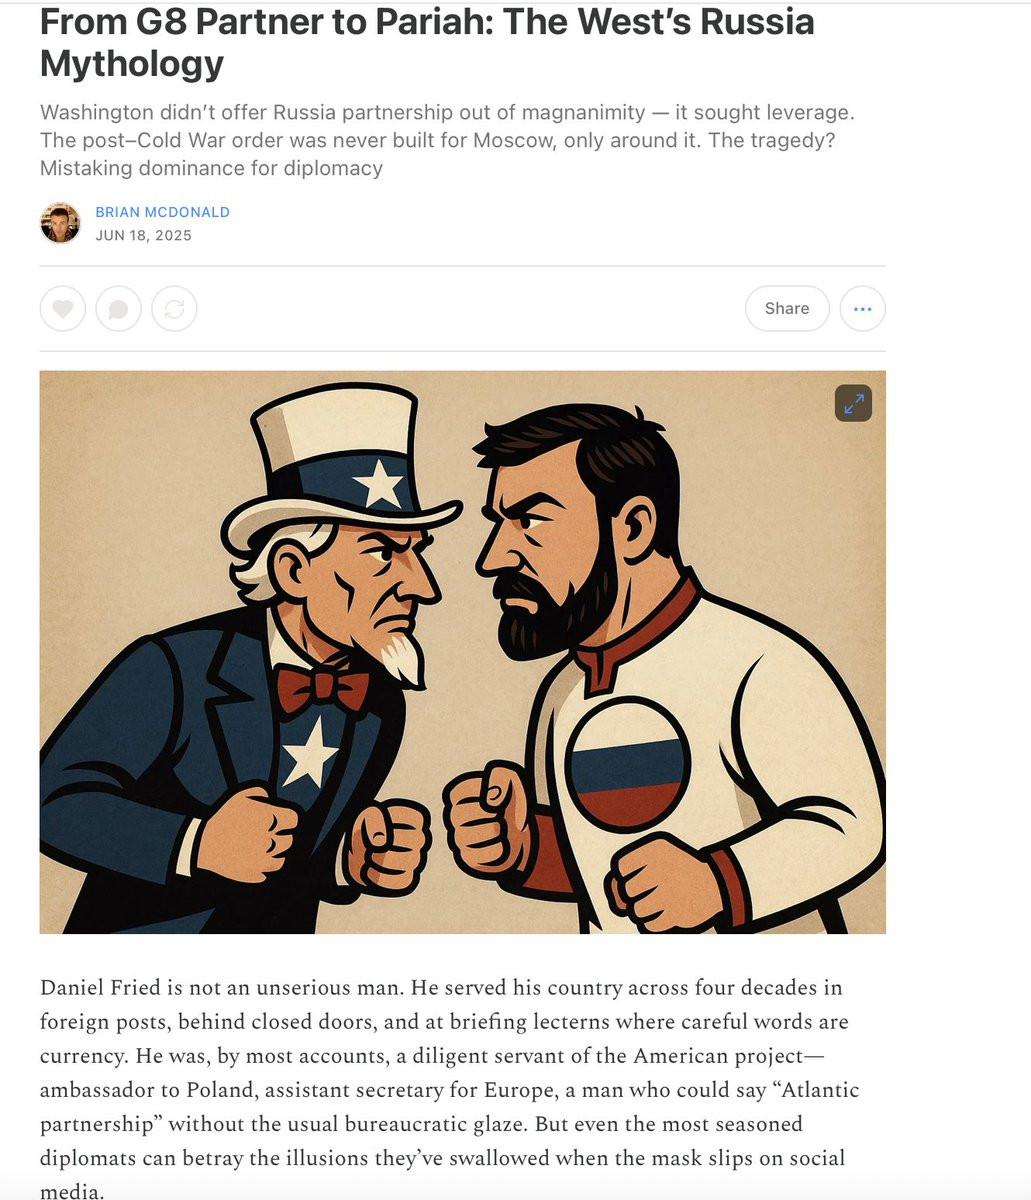Screen dimensions: 1031x1200
Task: Click the Share button
Action: click(x=787, y=309)
